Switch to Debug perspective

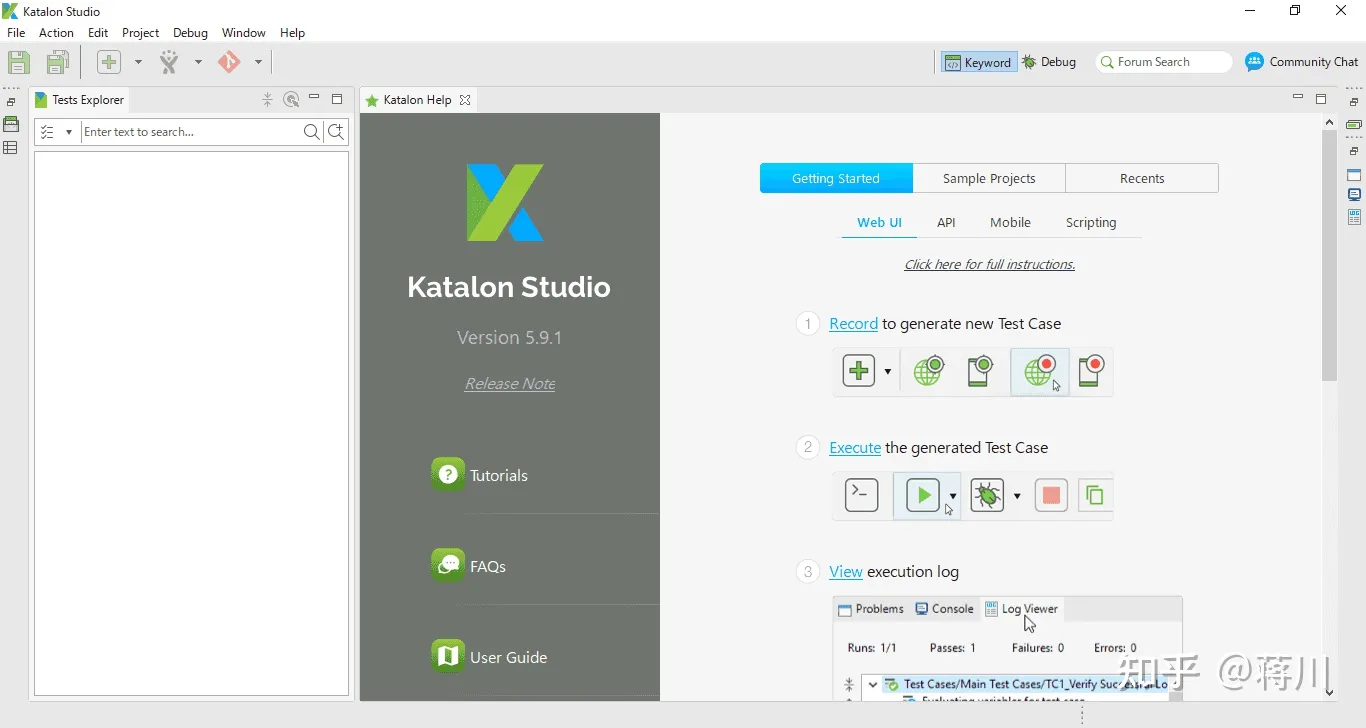(1049, 62)
